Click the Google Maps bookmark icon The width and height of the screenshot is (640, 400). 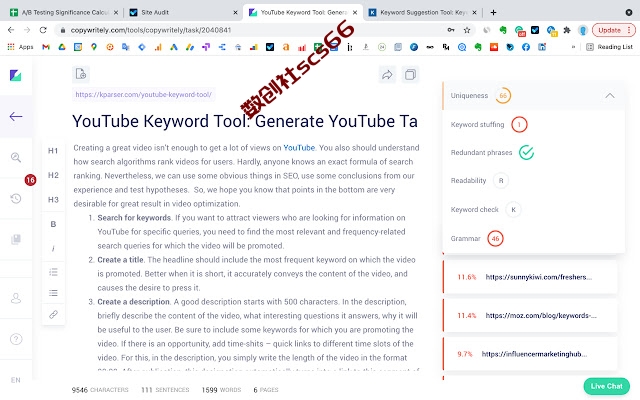pyautogui.click(x=94, y=47)
